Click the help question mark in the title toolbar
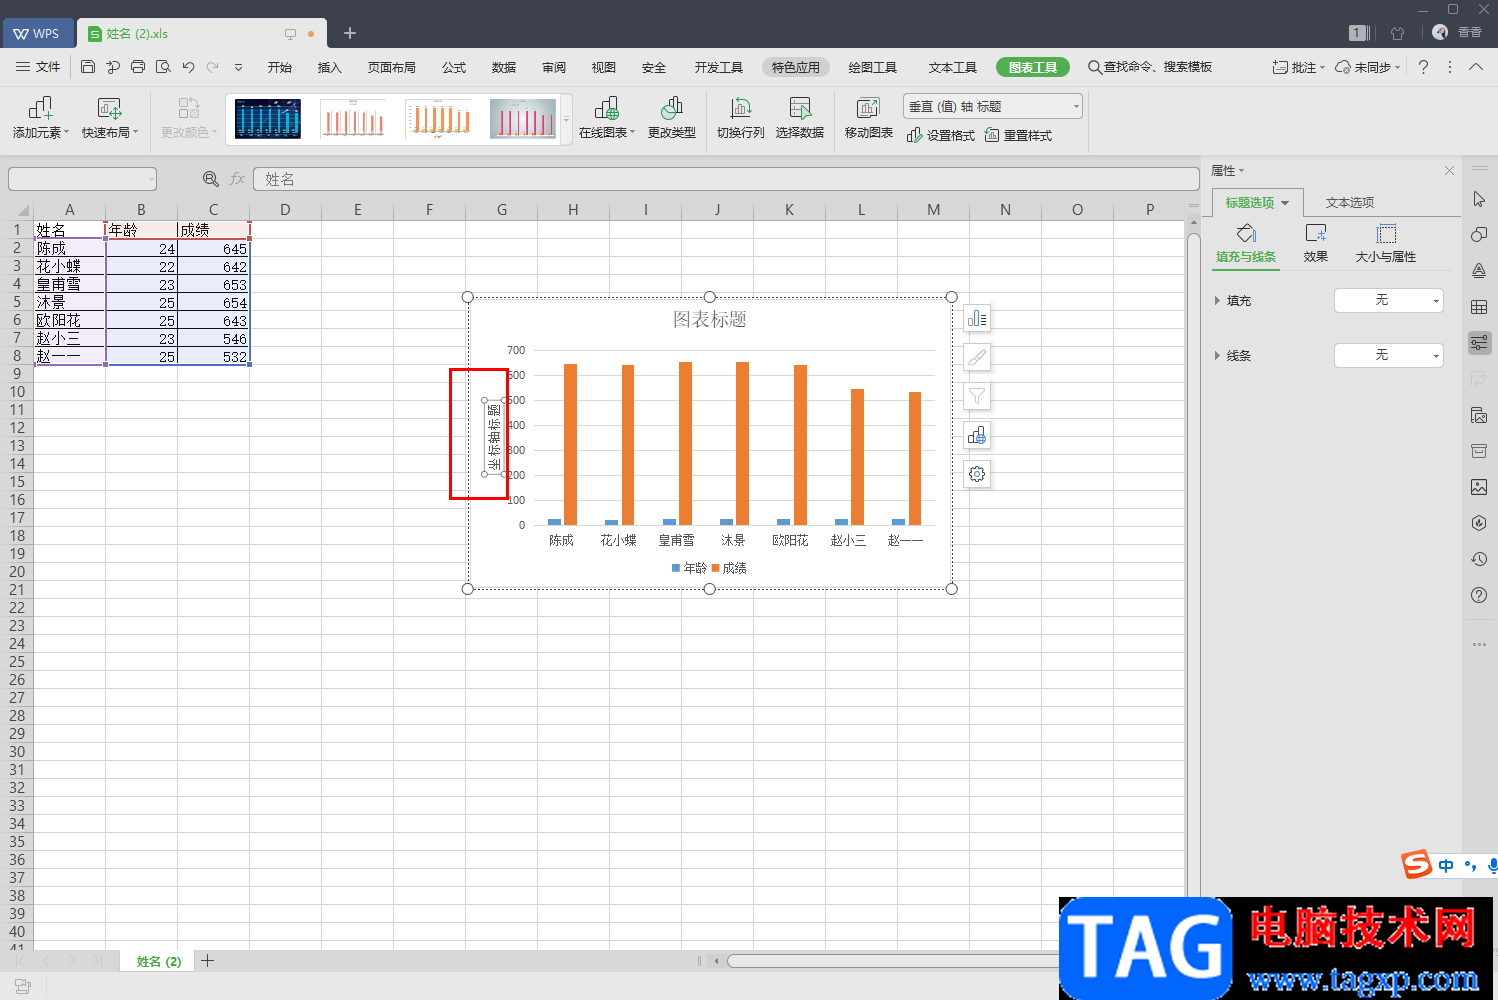This screenshot has height=1000, width=1498. pyautogui.click(x=1424, y=67)
